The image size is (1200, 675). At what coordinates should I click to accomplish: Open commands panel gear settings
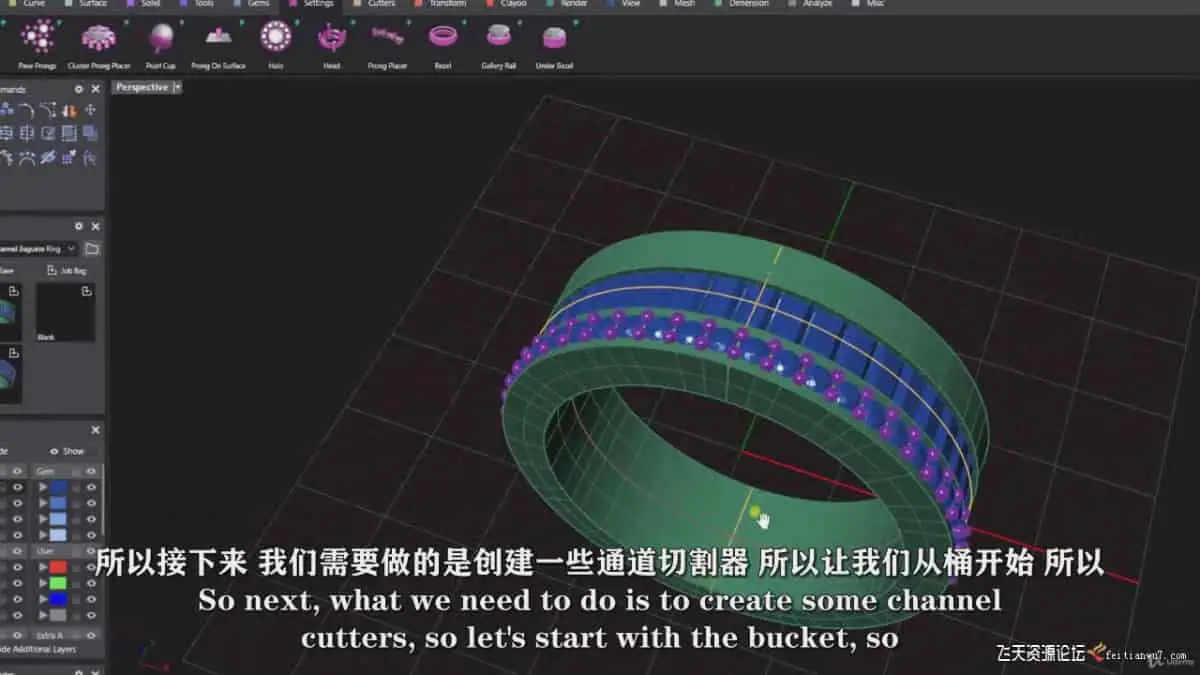tap(79, 89)
